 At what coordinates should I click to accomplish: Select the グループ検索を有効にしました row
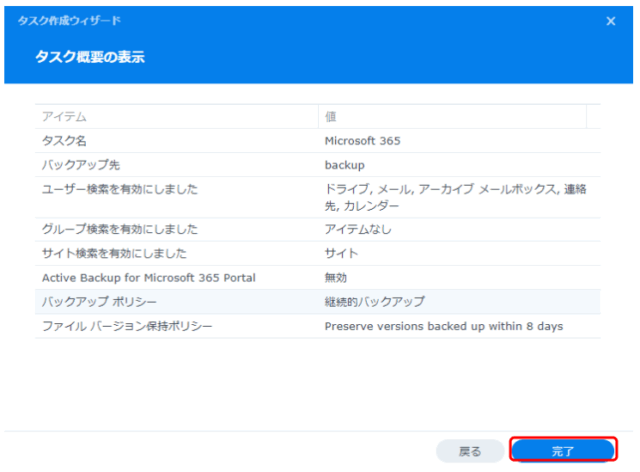point(119,229)
